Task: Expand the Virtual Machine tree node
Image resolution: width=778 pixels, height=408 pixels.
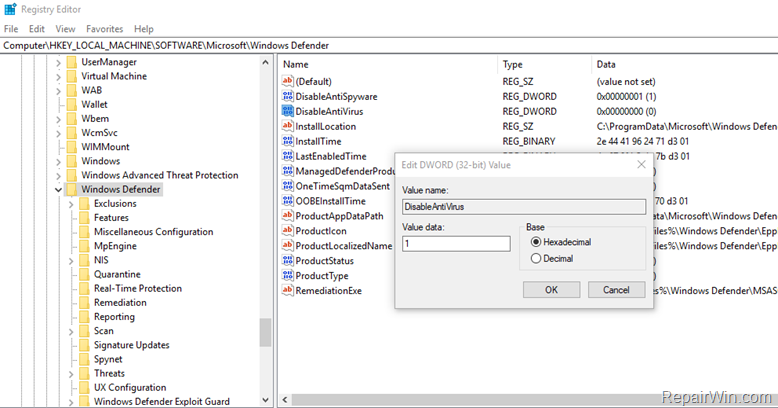Action: click(x=58, y=76)
